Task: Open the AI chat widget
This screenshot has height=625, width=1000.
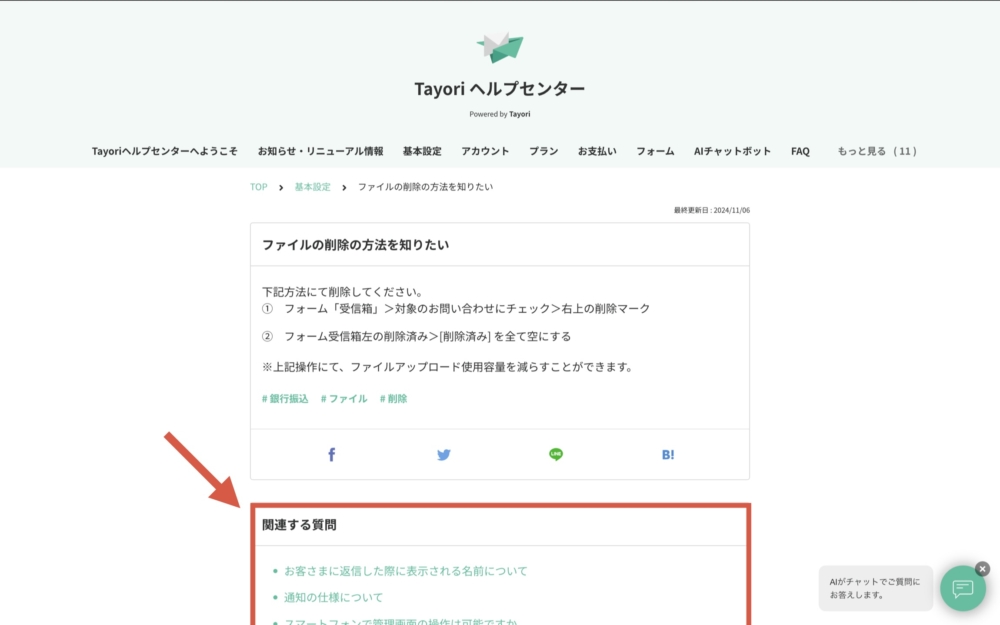Action: click(x=962, y=588)
